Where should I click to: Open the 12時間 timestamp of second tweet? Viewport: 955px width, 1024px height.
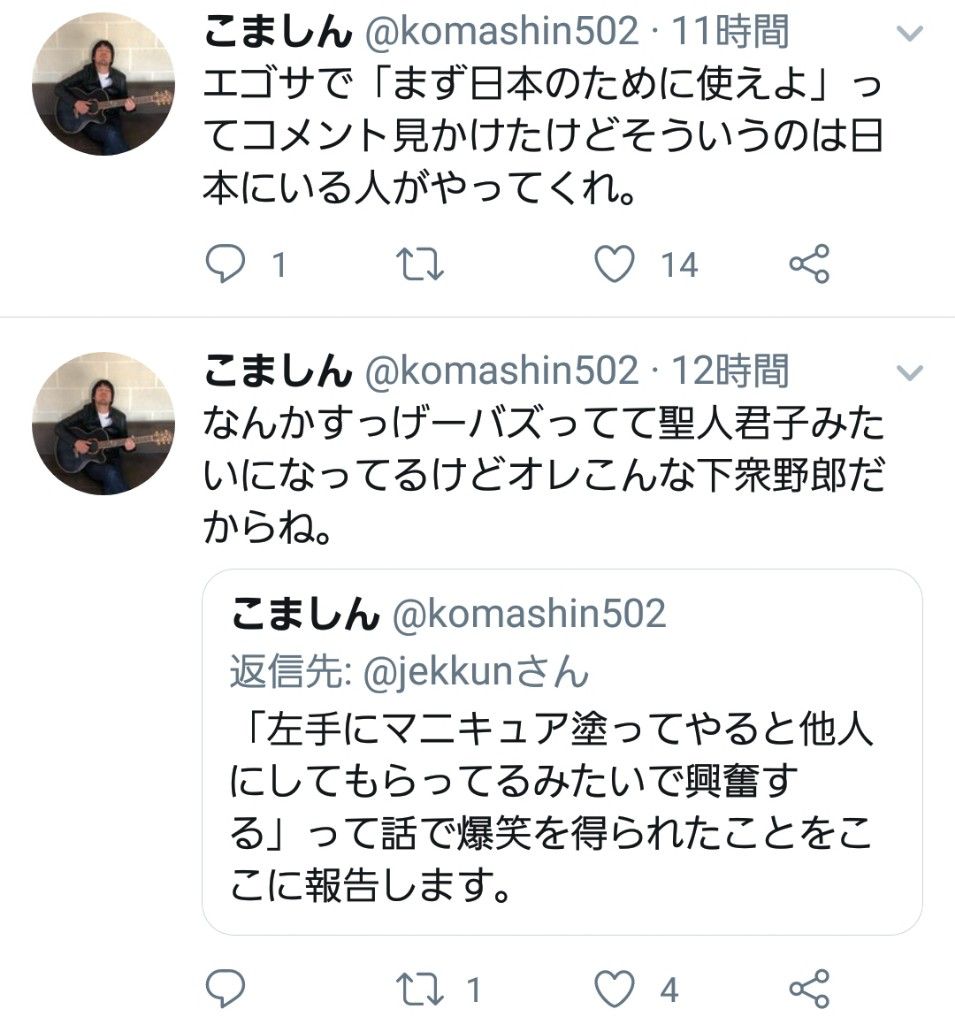(x=732, y=372)
